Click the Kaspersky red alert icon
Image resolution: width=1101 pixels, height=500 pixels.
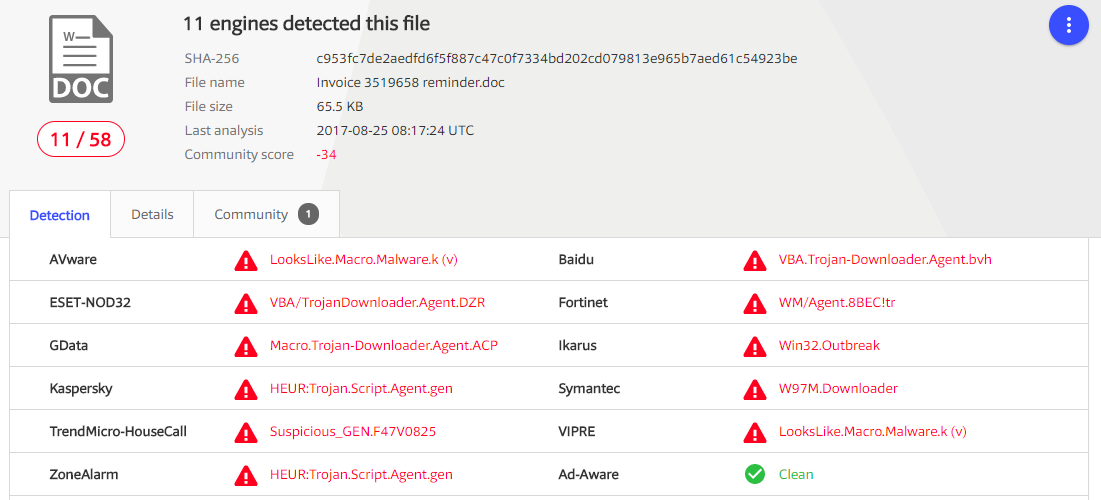click(x=245, y=389)
